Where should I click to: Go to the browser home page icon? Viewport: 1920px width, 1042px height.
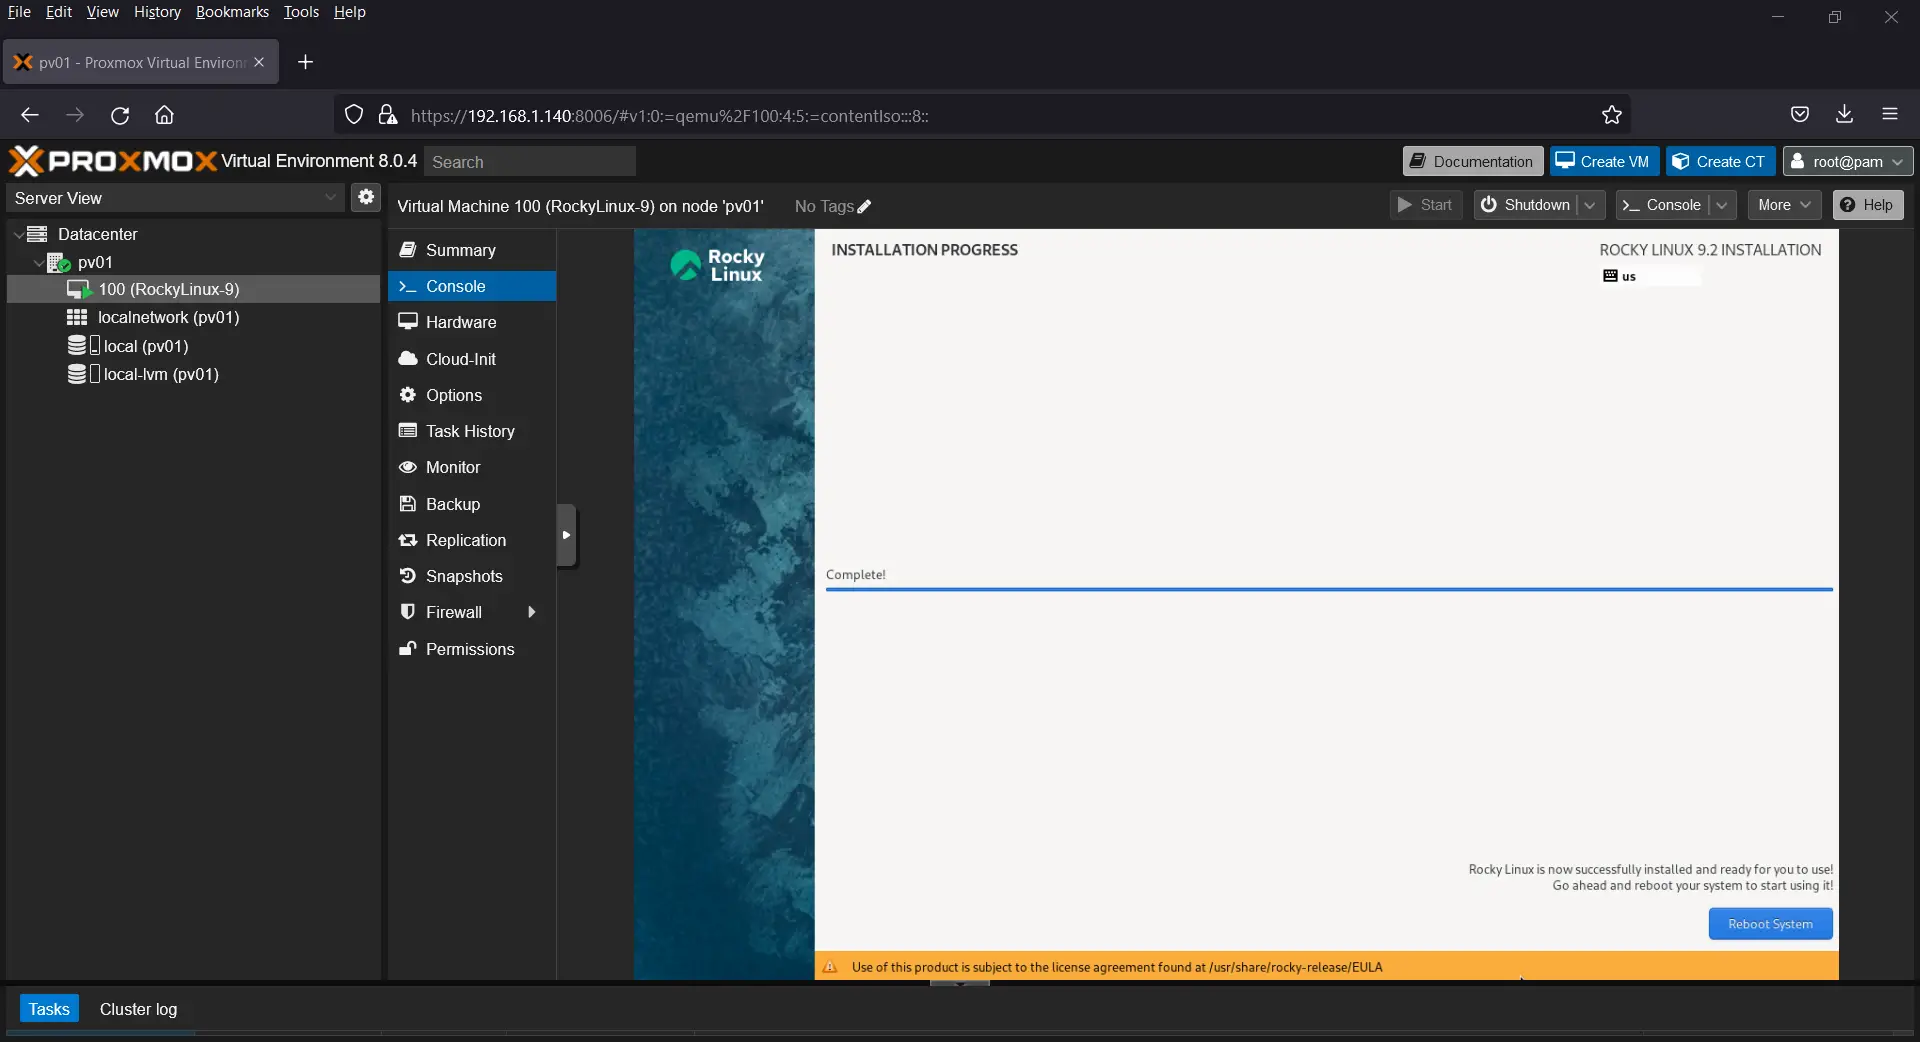[164, 115]
